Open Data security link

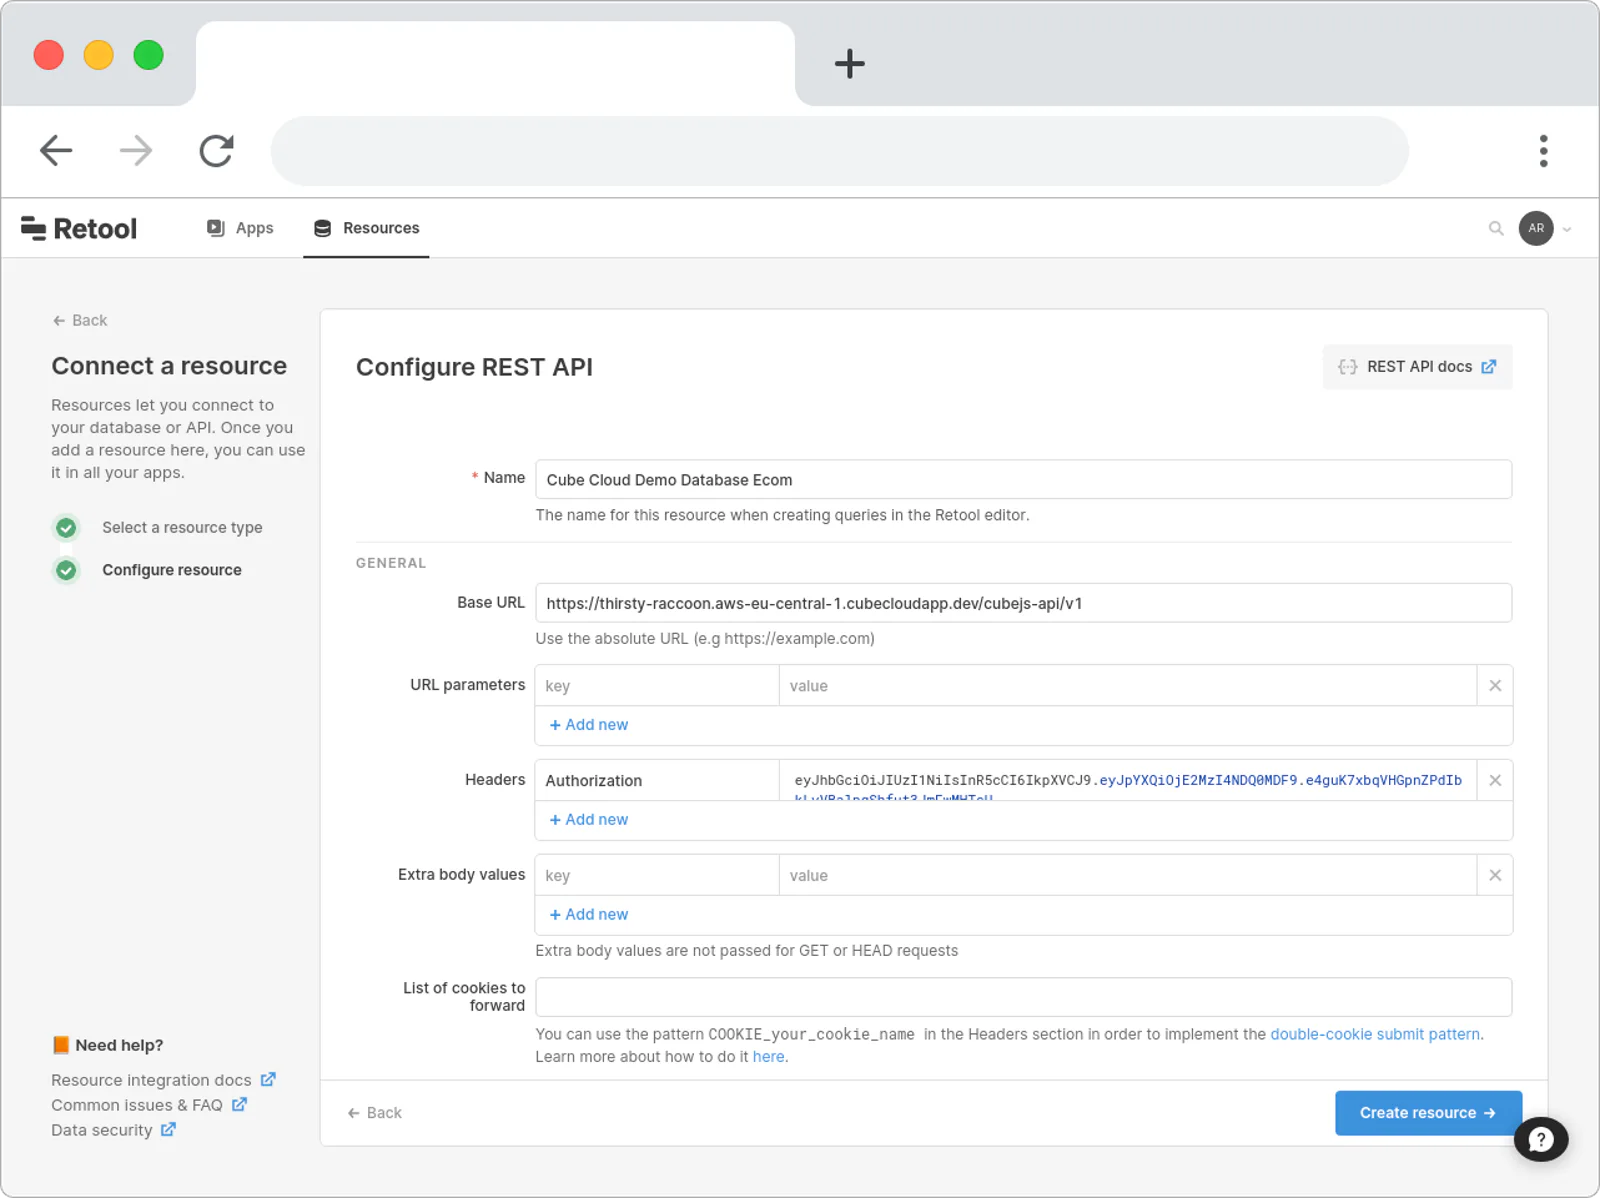[x=102, y=1130]
